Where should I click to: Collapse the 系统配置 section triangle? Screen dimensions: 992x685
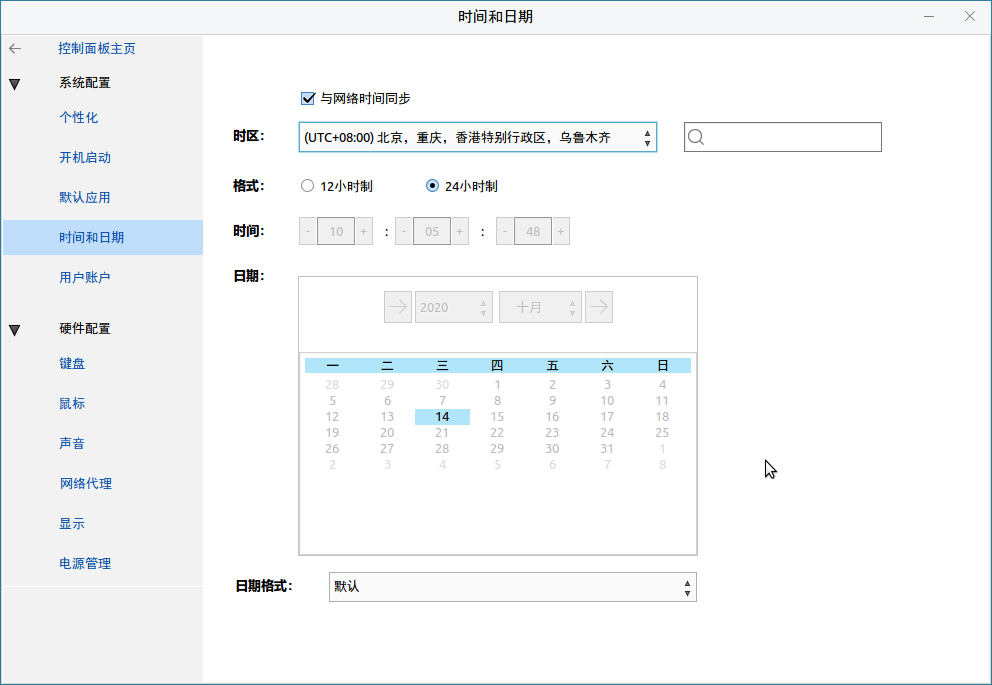click(15, 83)
